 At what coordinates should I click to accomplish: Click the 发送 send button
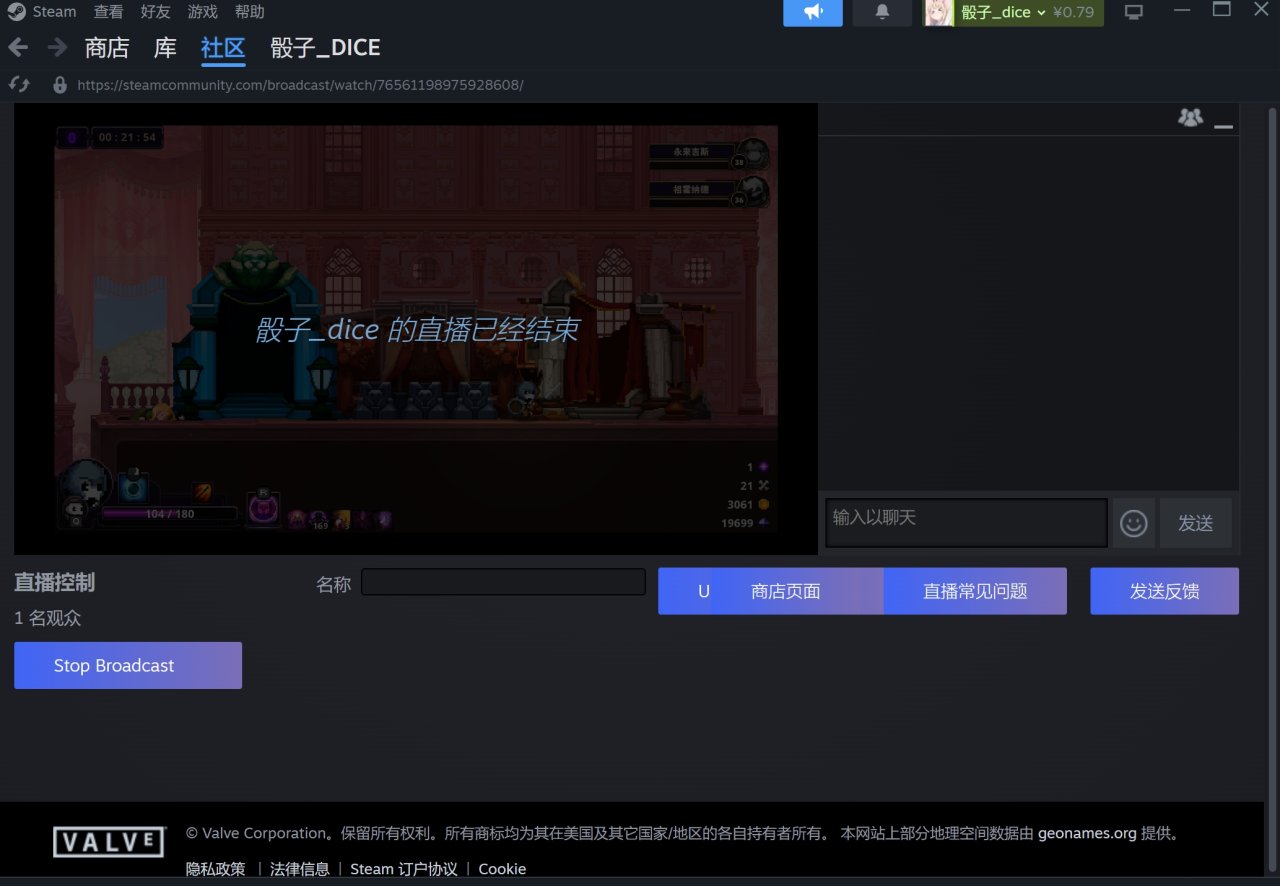pyautogui.click(x=1195, y=523)
